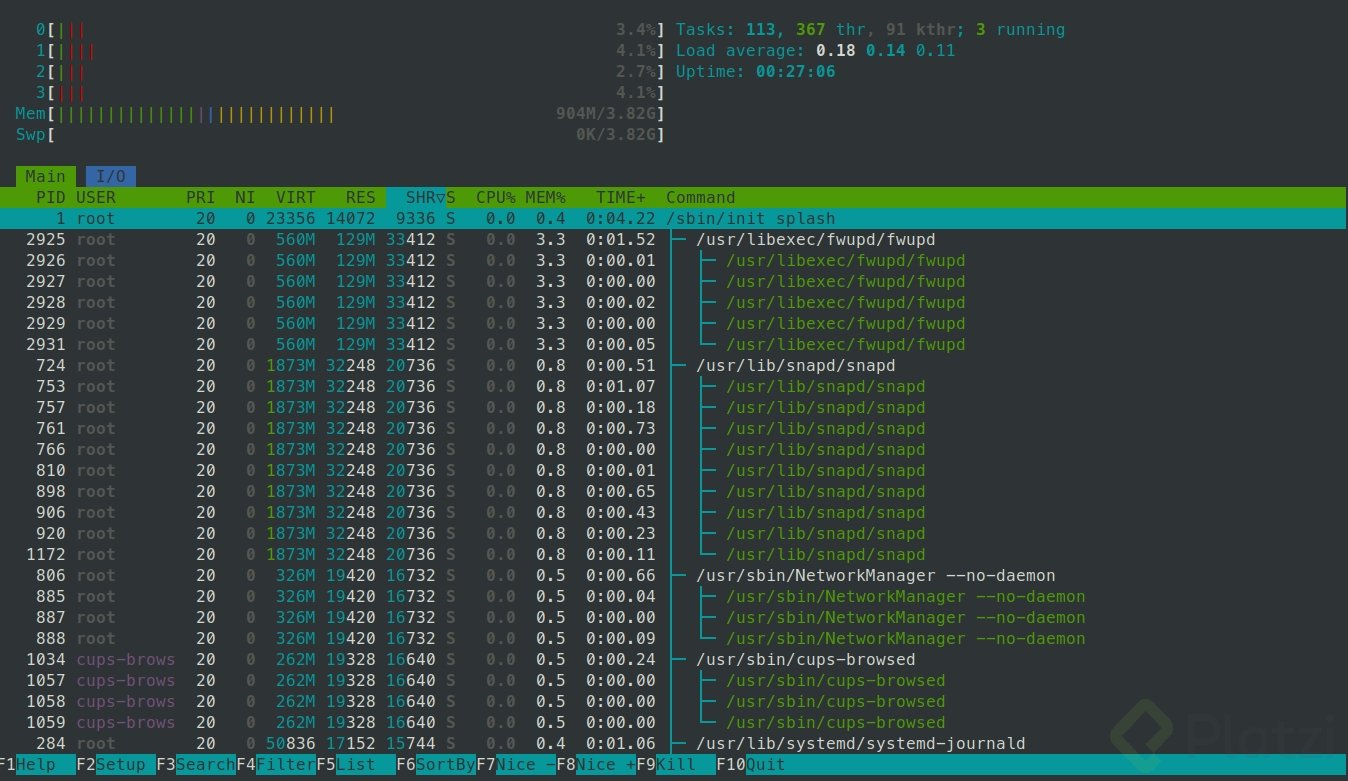Click F10 Quit in the bottom bar
The height and width of the screenshot is (781, 1348).
[x=751, y=765]
